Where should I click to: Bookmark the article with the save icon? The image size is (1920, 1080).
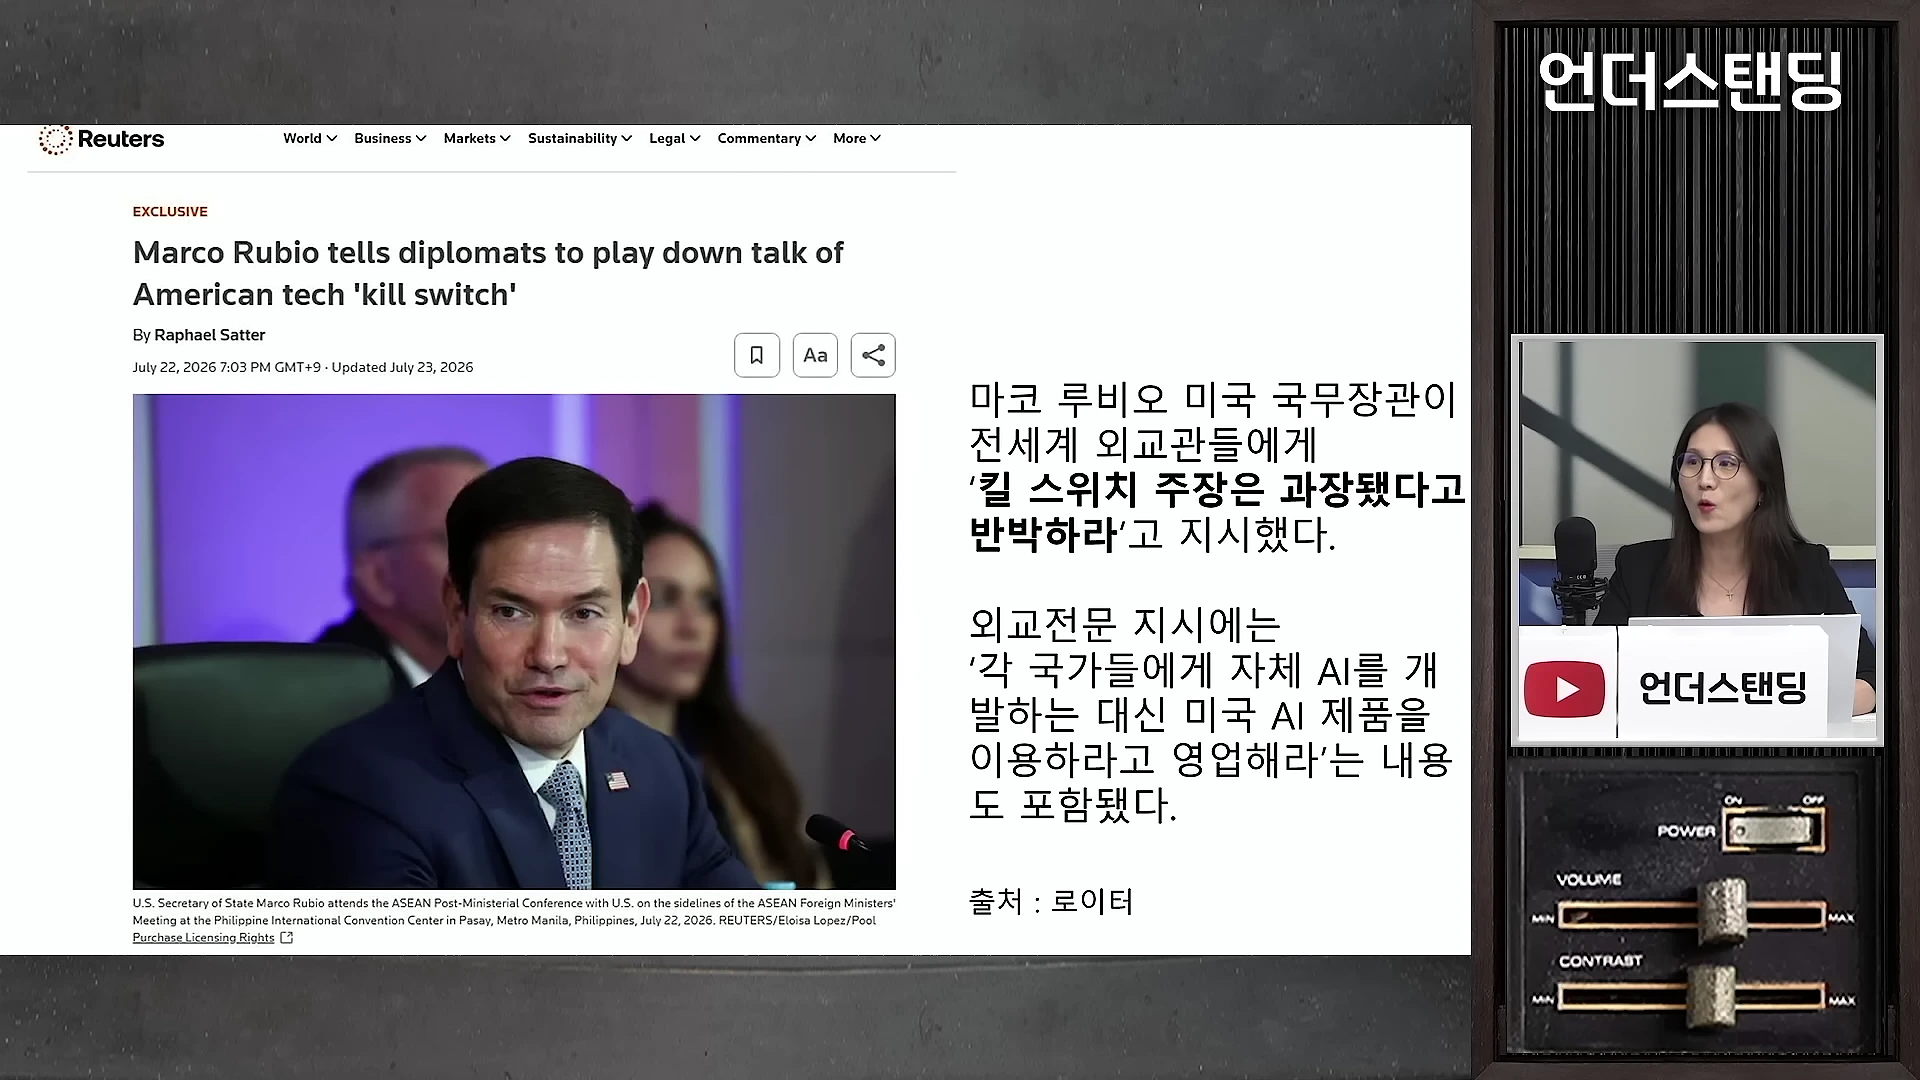click(x=757, y=355)
